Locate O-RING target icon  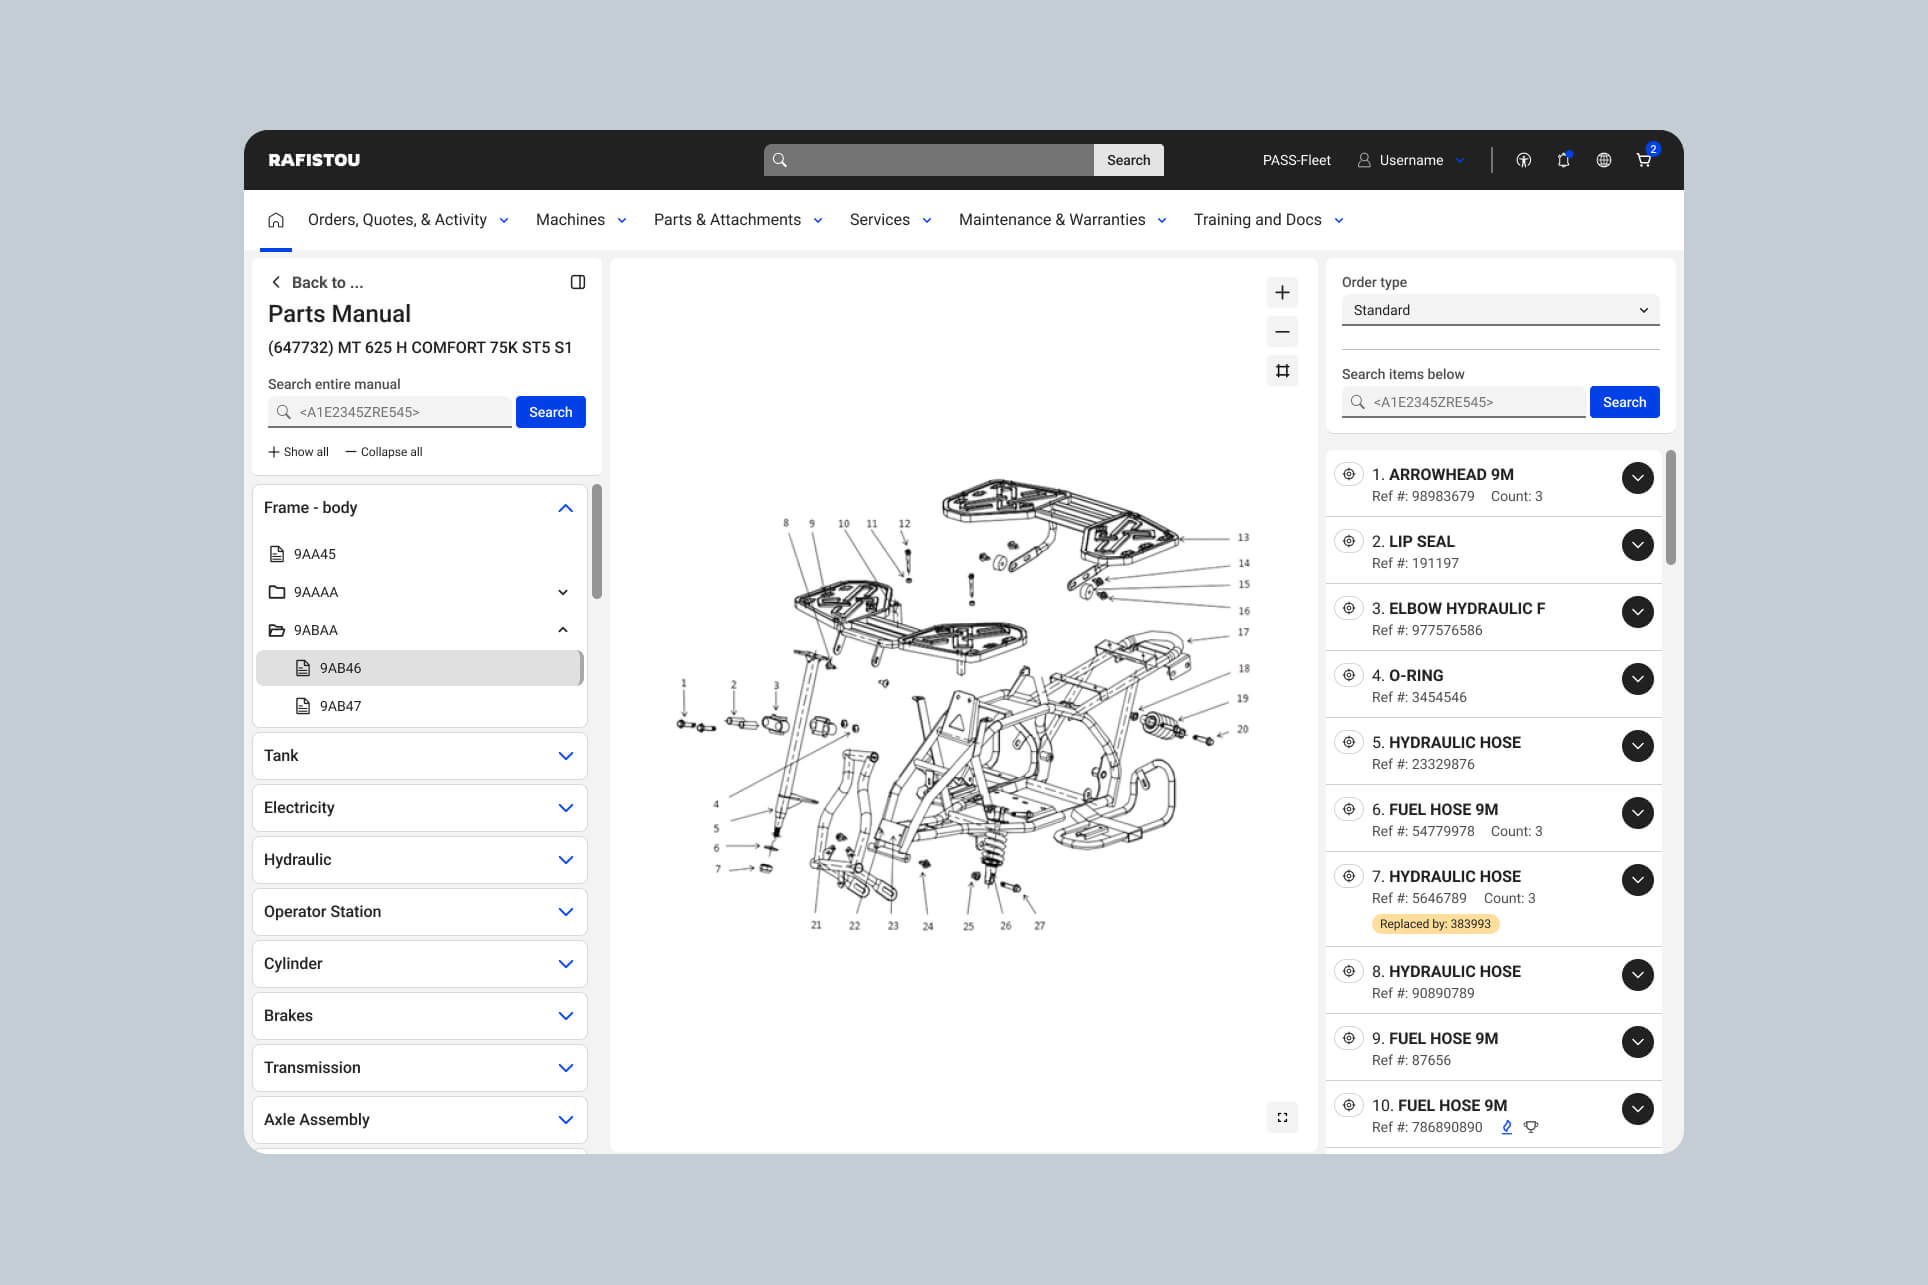click(x=1349, y=675)
